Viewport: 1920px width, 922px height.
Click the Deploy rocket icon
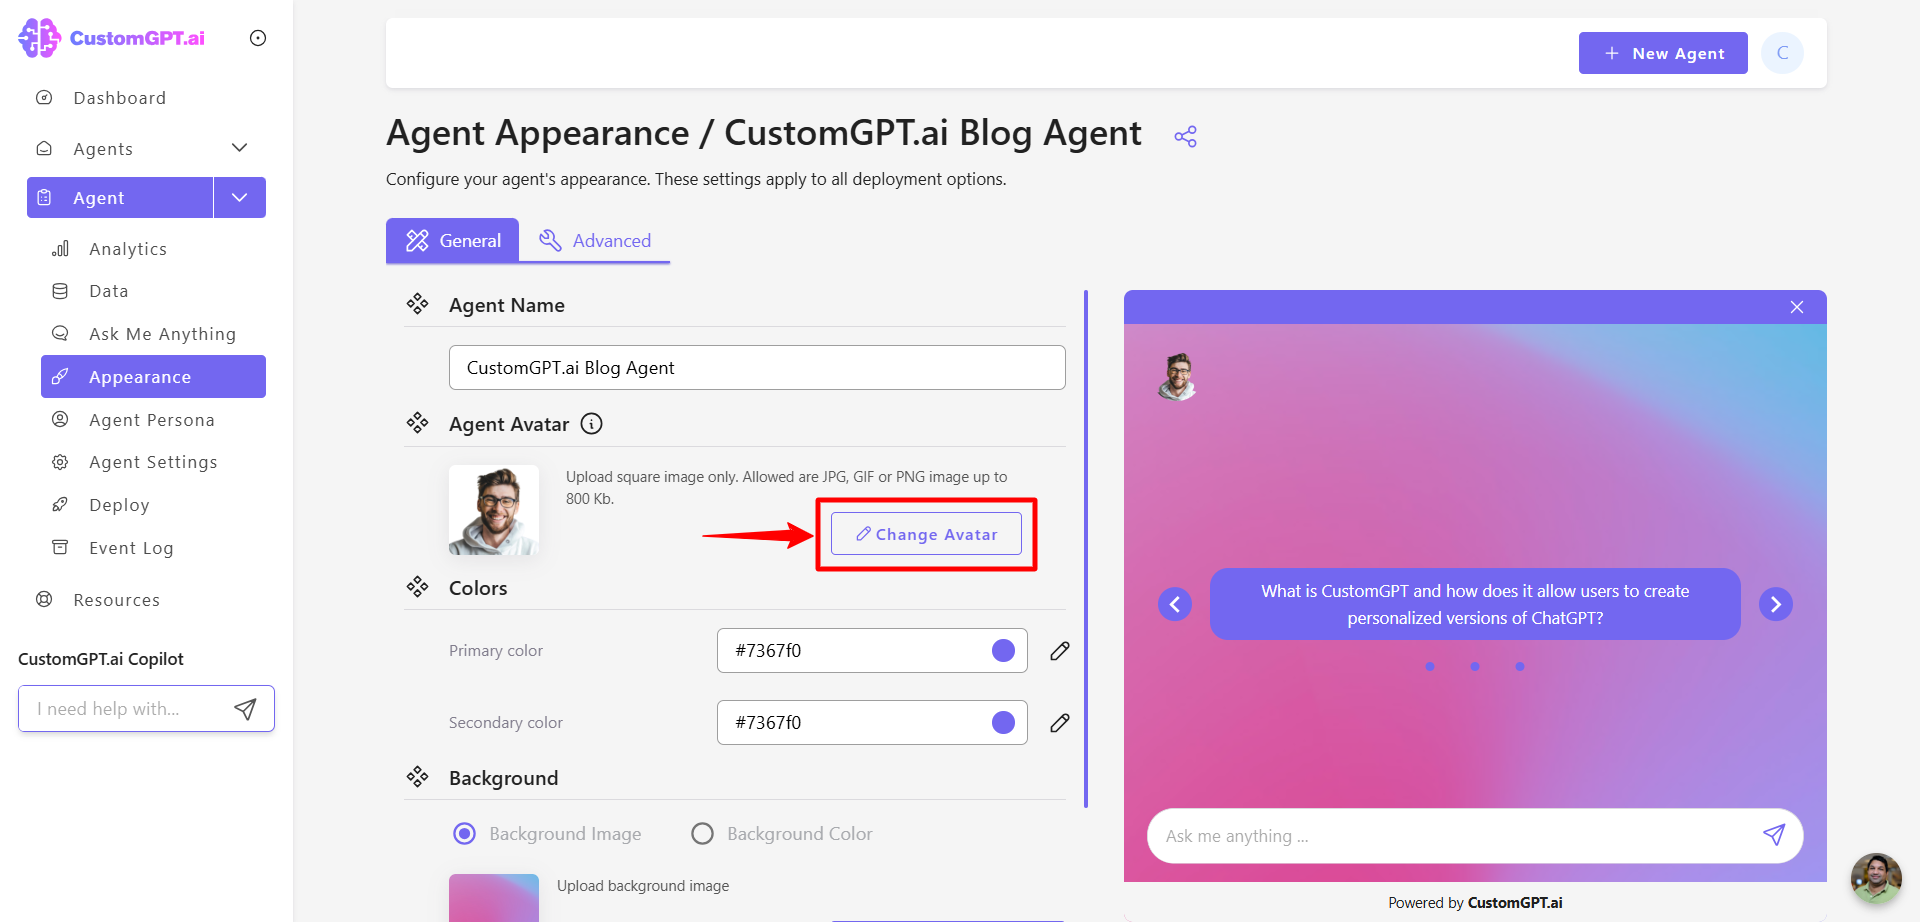(x=60, y=505)
